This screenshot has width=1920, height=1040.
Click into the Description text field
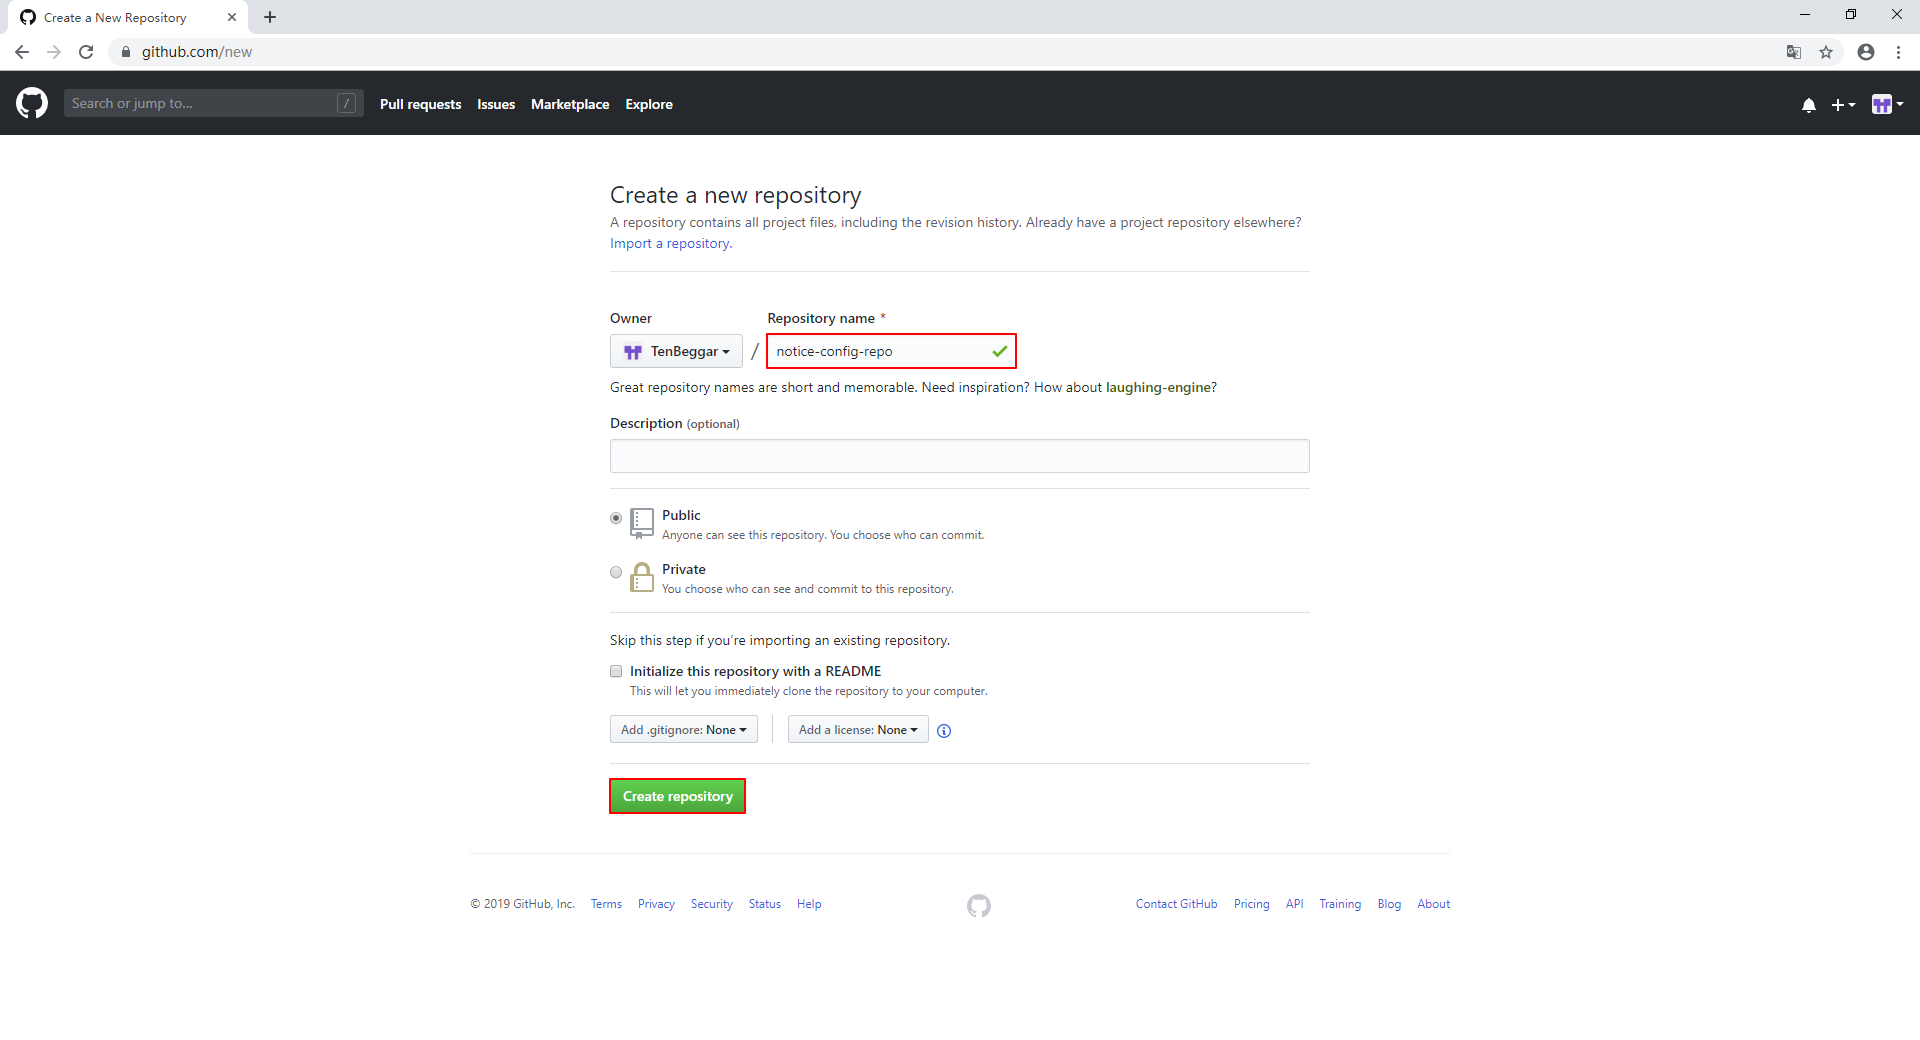click(959, 456)
